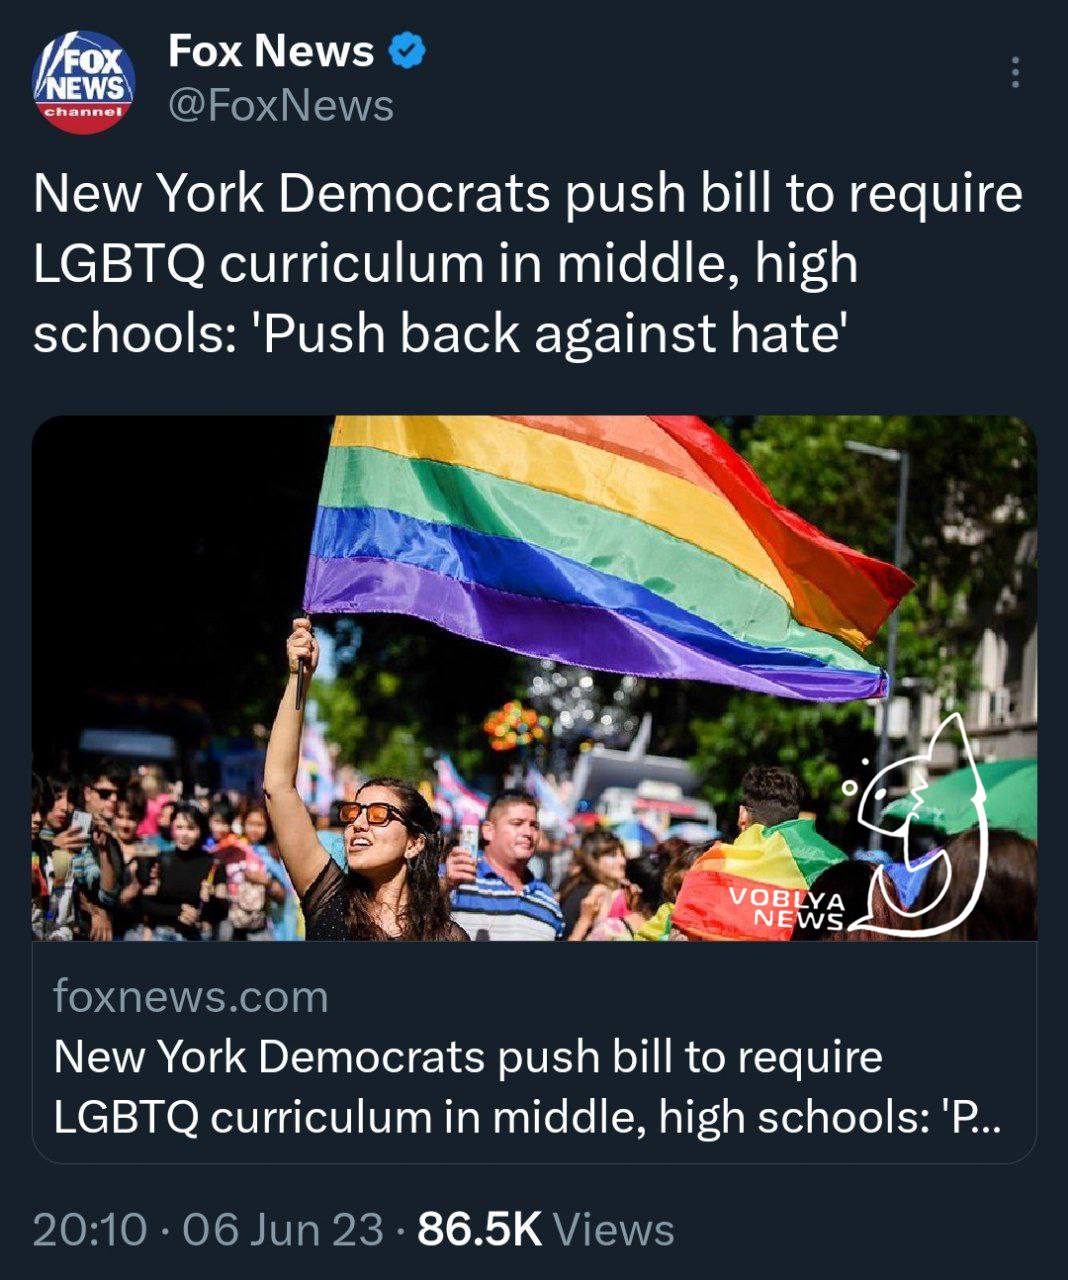Click the 'channel' label in Fox logo

tap(85, 112)
